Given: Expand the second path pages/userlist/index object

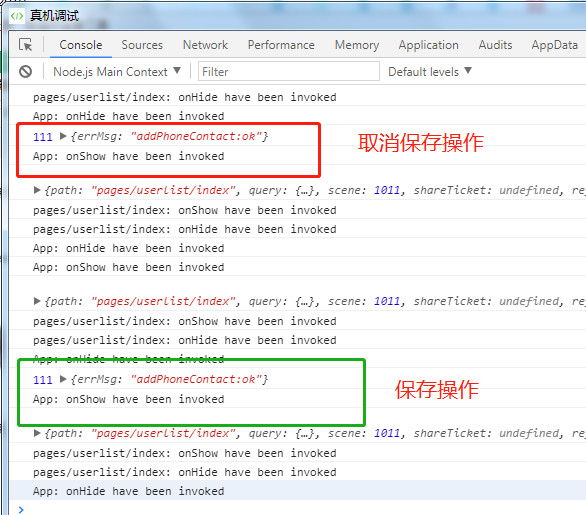Looking at the screenshot, I should [x=37, y=301].
